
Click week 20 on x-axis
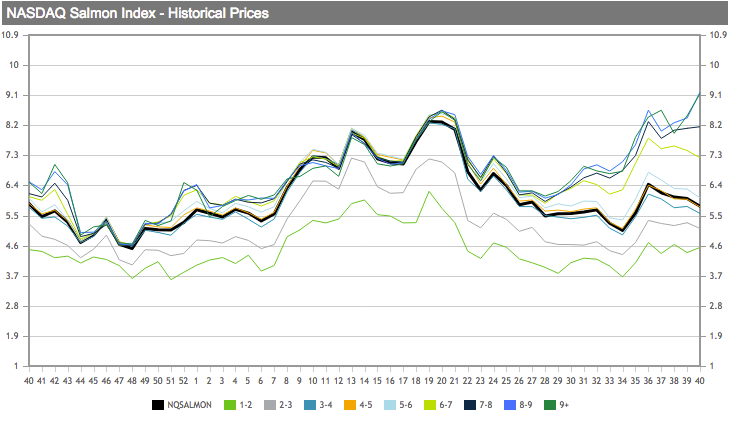click(441, 381)
